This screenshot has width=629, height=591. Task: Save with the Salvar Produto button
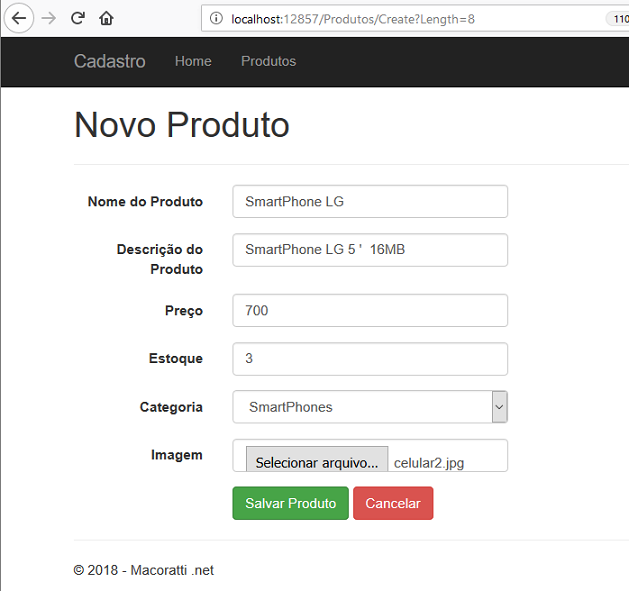(290, 503)
